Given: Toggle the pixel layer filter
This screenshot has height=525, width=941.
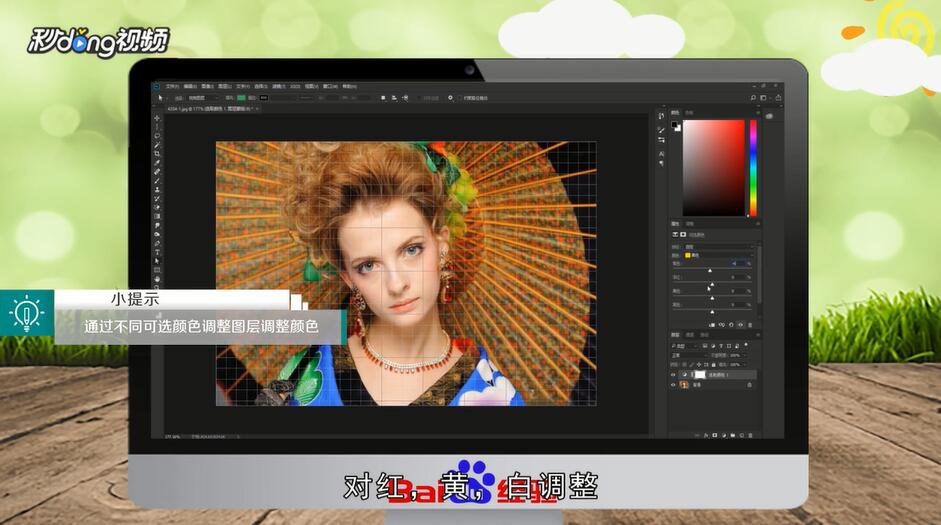Looking at the screenshot, I should [706, 346].
